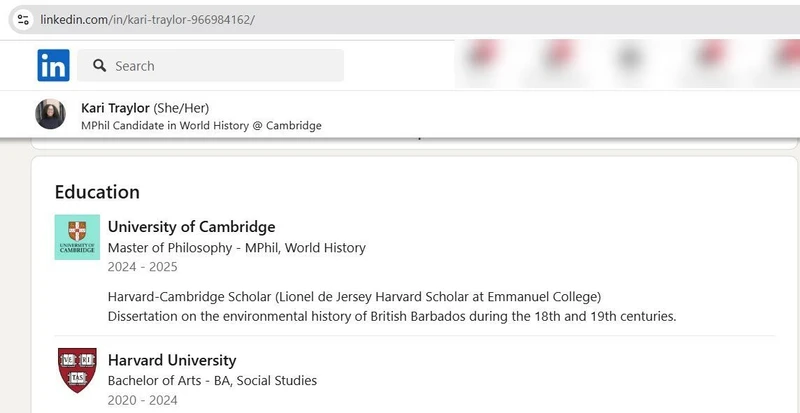Open the Harvard University school link
The image size is (800, 413).
pyautogui.click(x=172, y=360)
